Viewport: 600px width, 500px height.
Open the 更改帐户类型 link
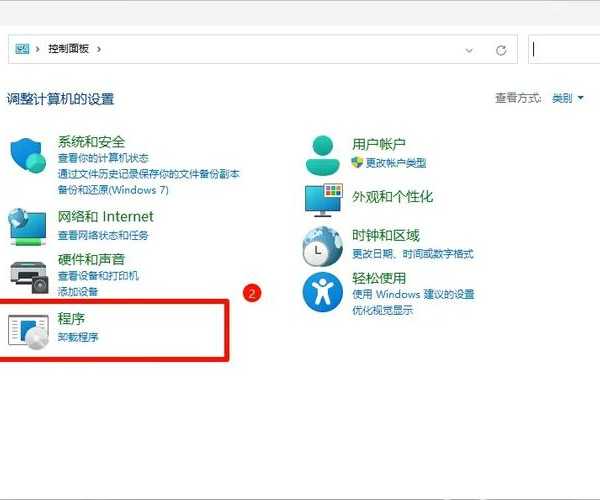pyautogui.click(x=395, y=163)
